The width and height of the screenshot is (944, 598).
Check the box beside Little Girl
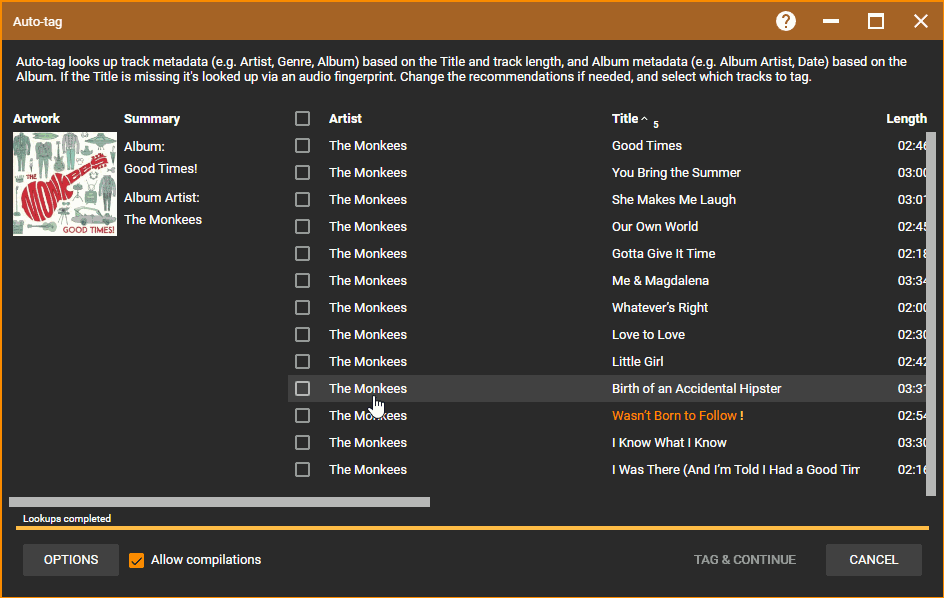[302, 362]
